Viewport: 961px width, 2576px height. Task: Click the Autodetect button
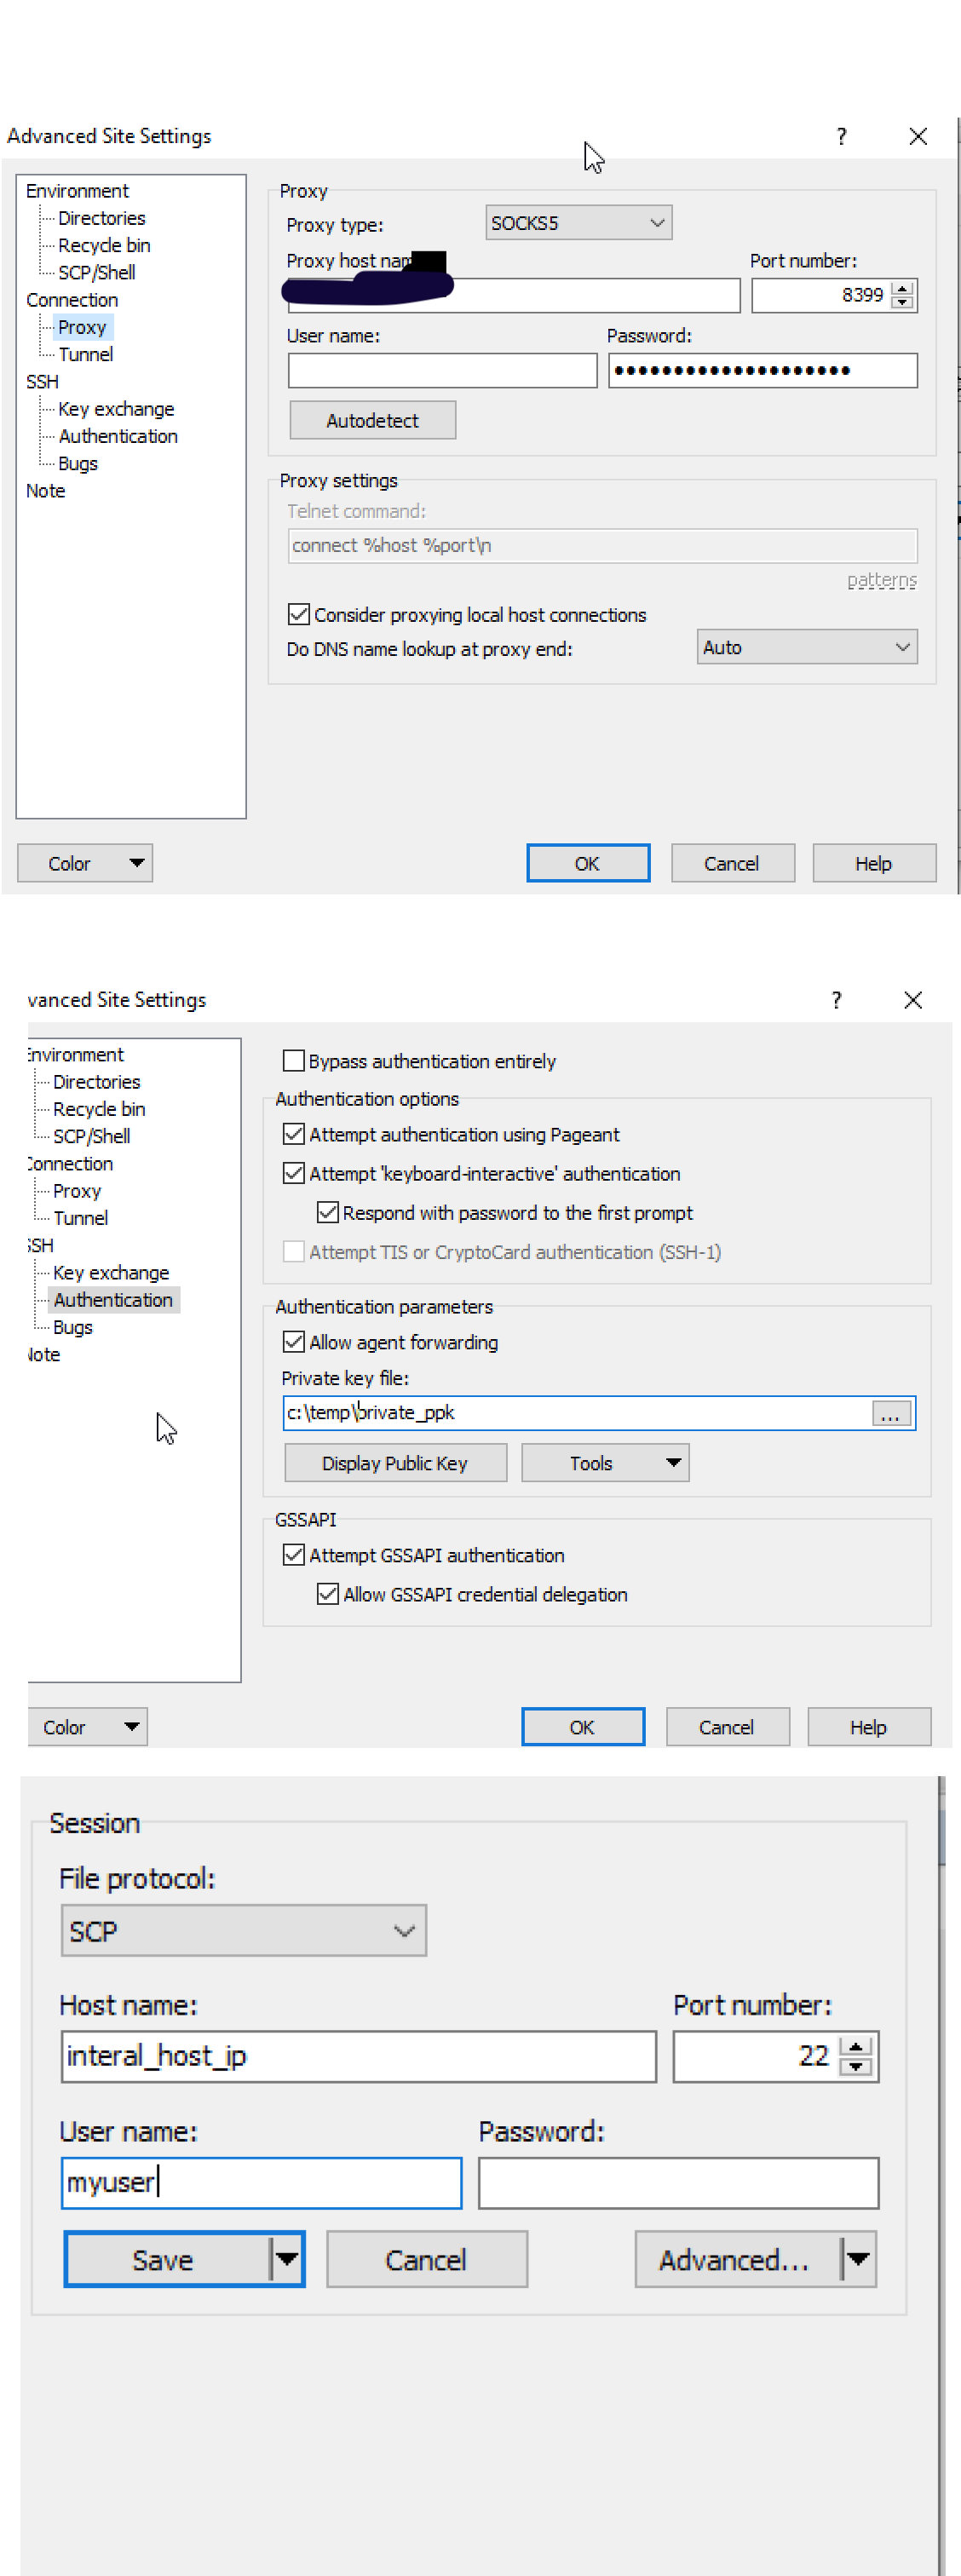[x=372, y=420]
